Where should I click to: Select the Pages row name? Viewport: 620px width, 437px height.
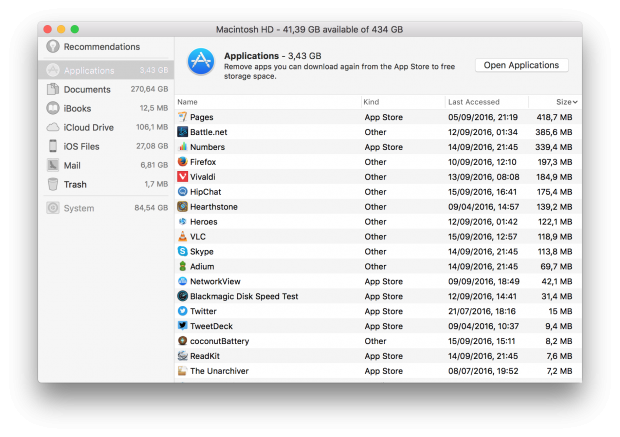click(x=202, y=117)
